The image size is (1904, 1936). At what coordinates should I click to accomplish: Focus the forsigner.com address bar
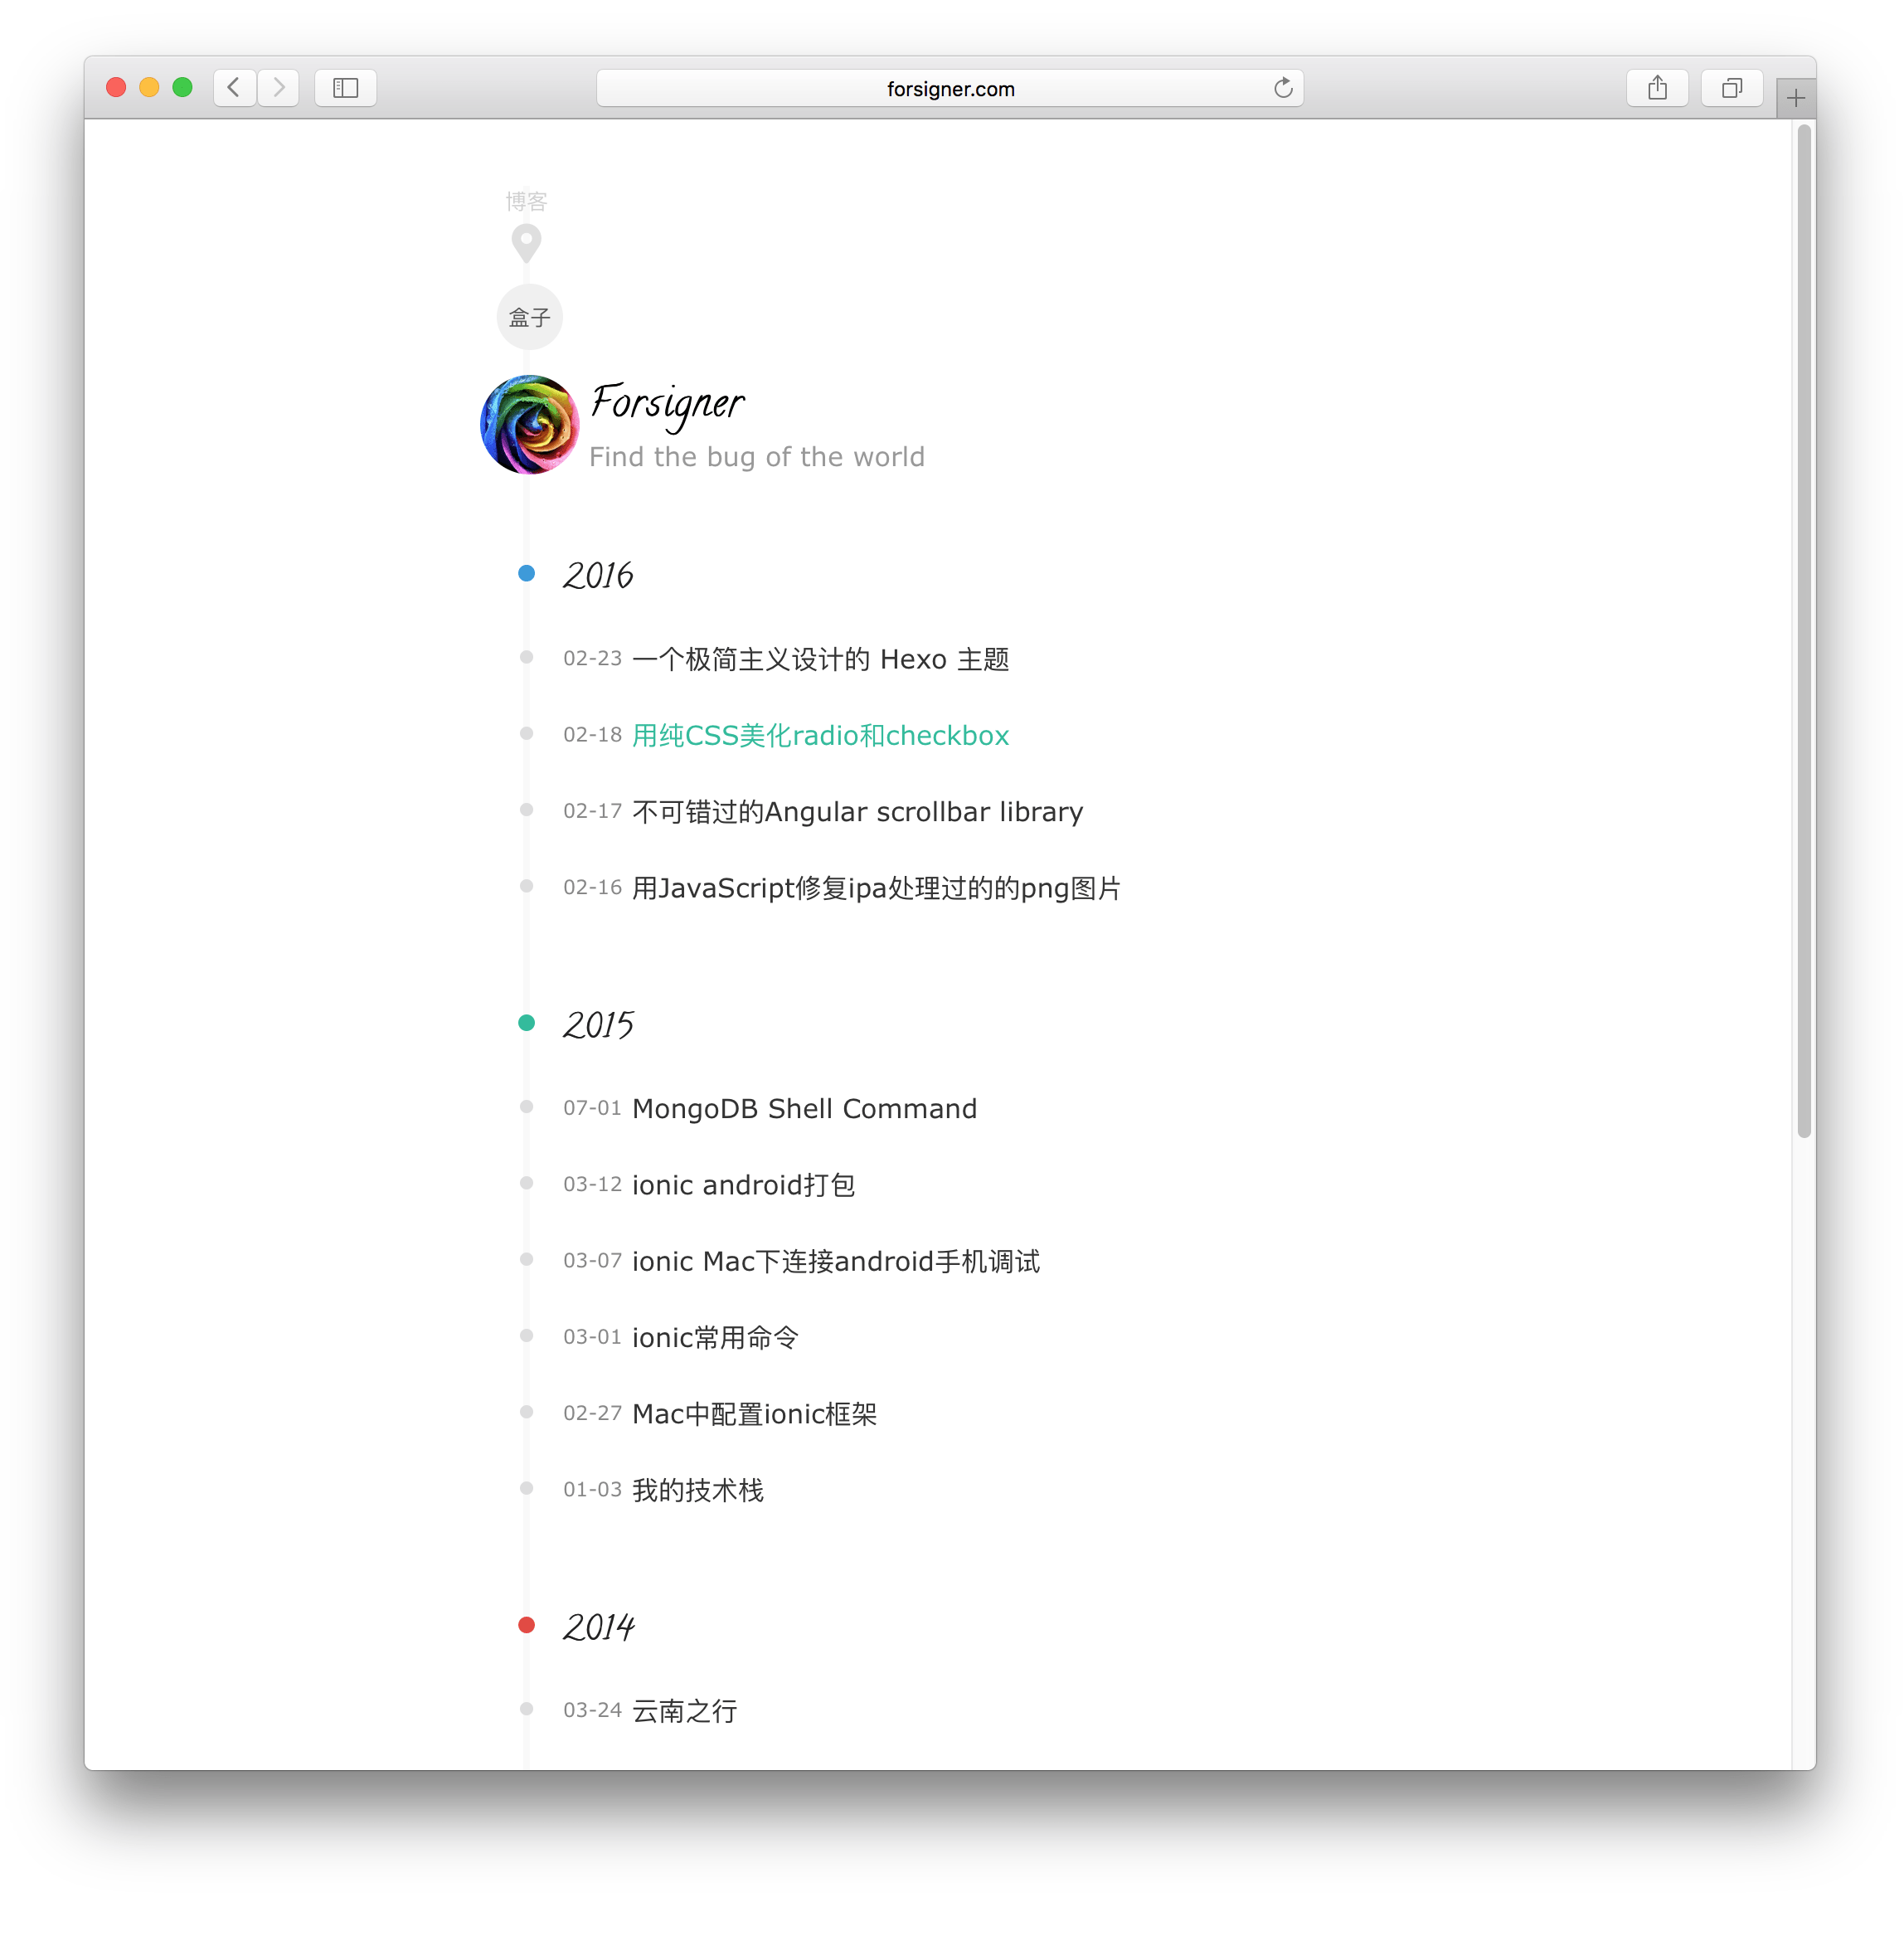(x=949, y=88)
